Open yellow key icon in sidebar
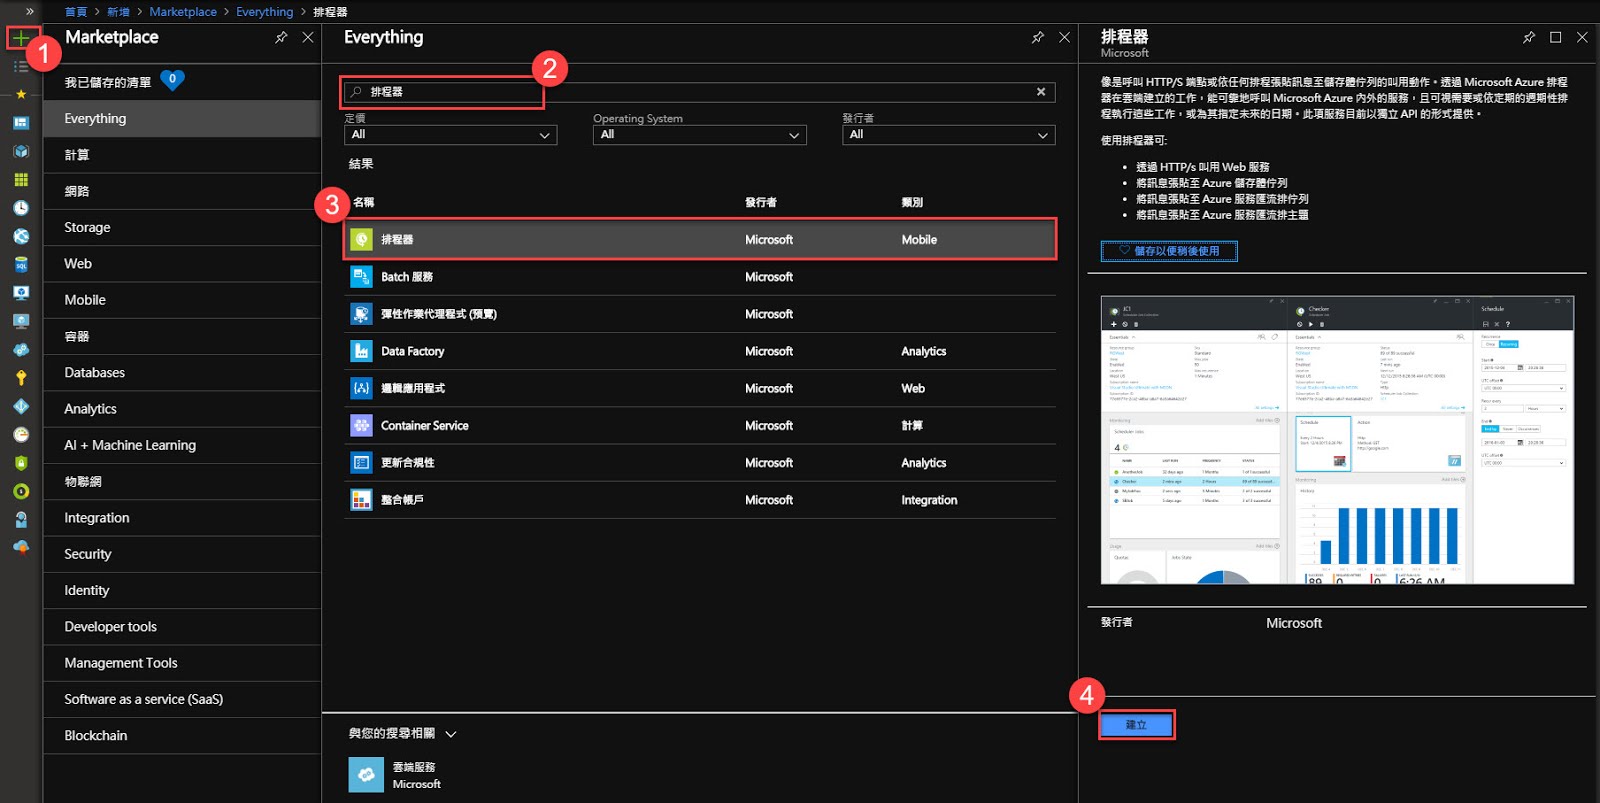The width and height of the screenshot is (1600, 803). click(20, 378)
